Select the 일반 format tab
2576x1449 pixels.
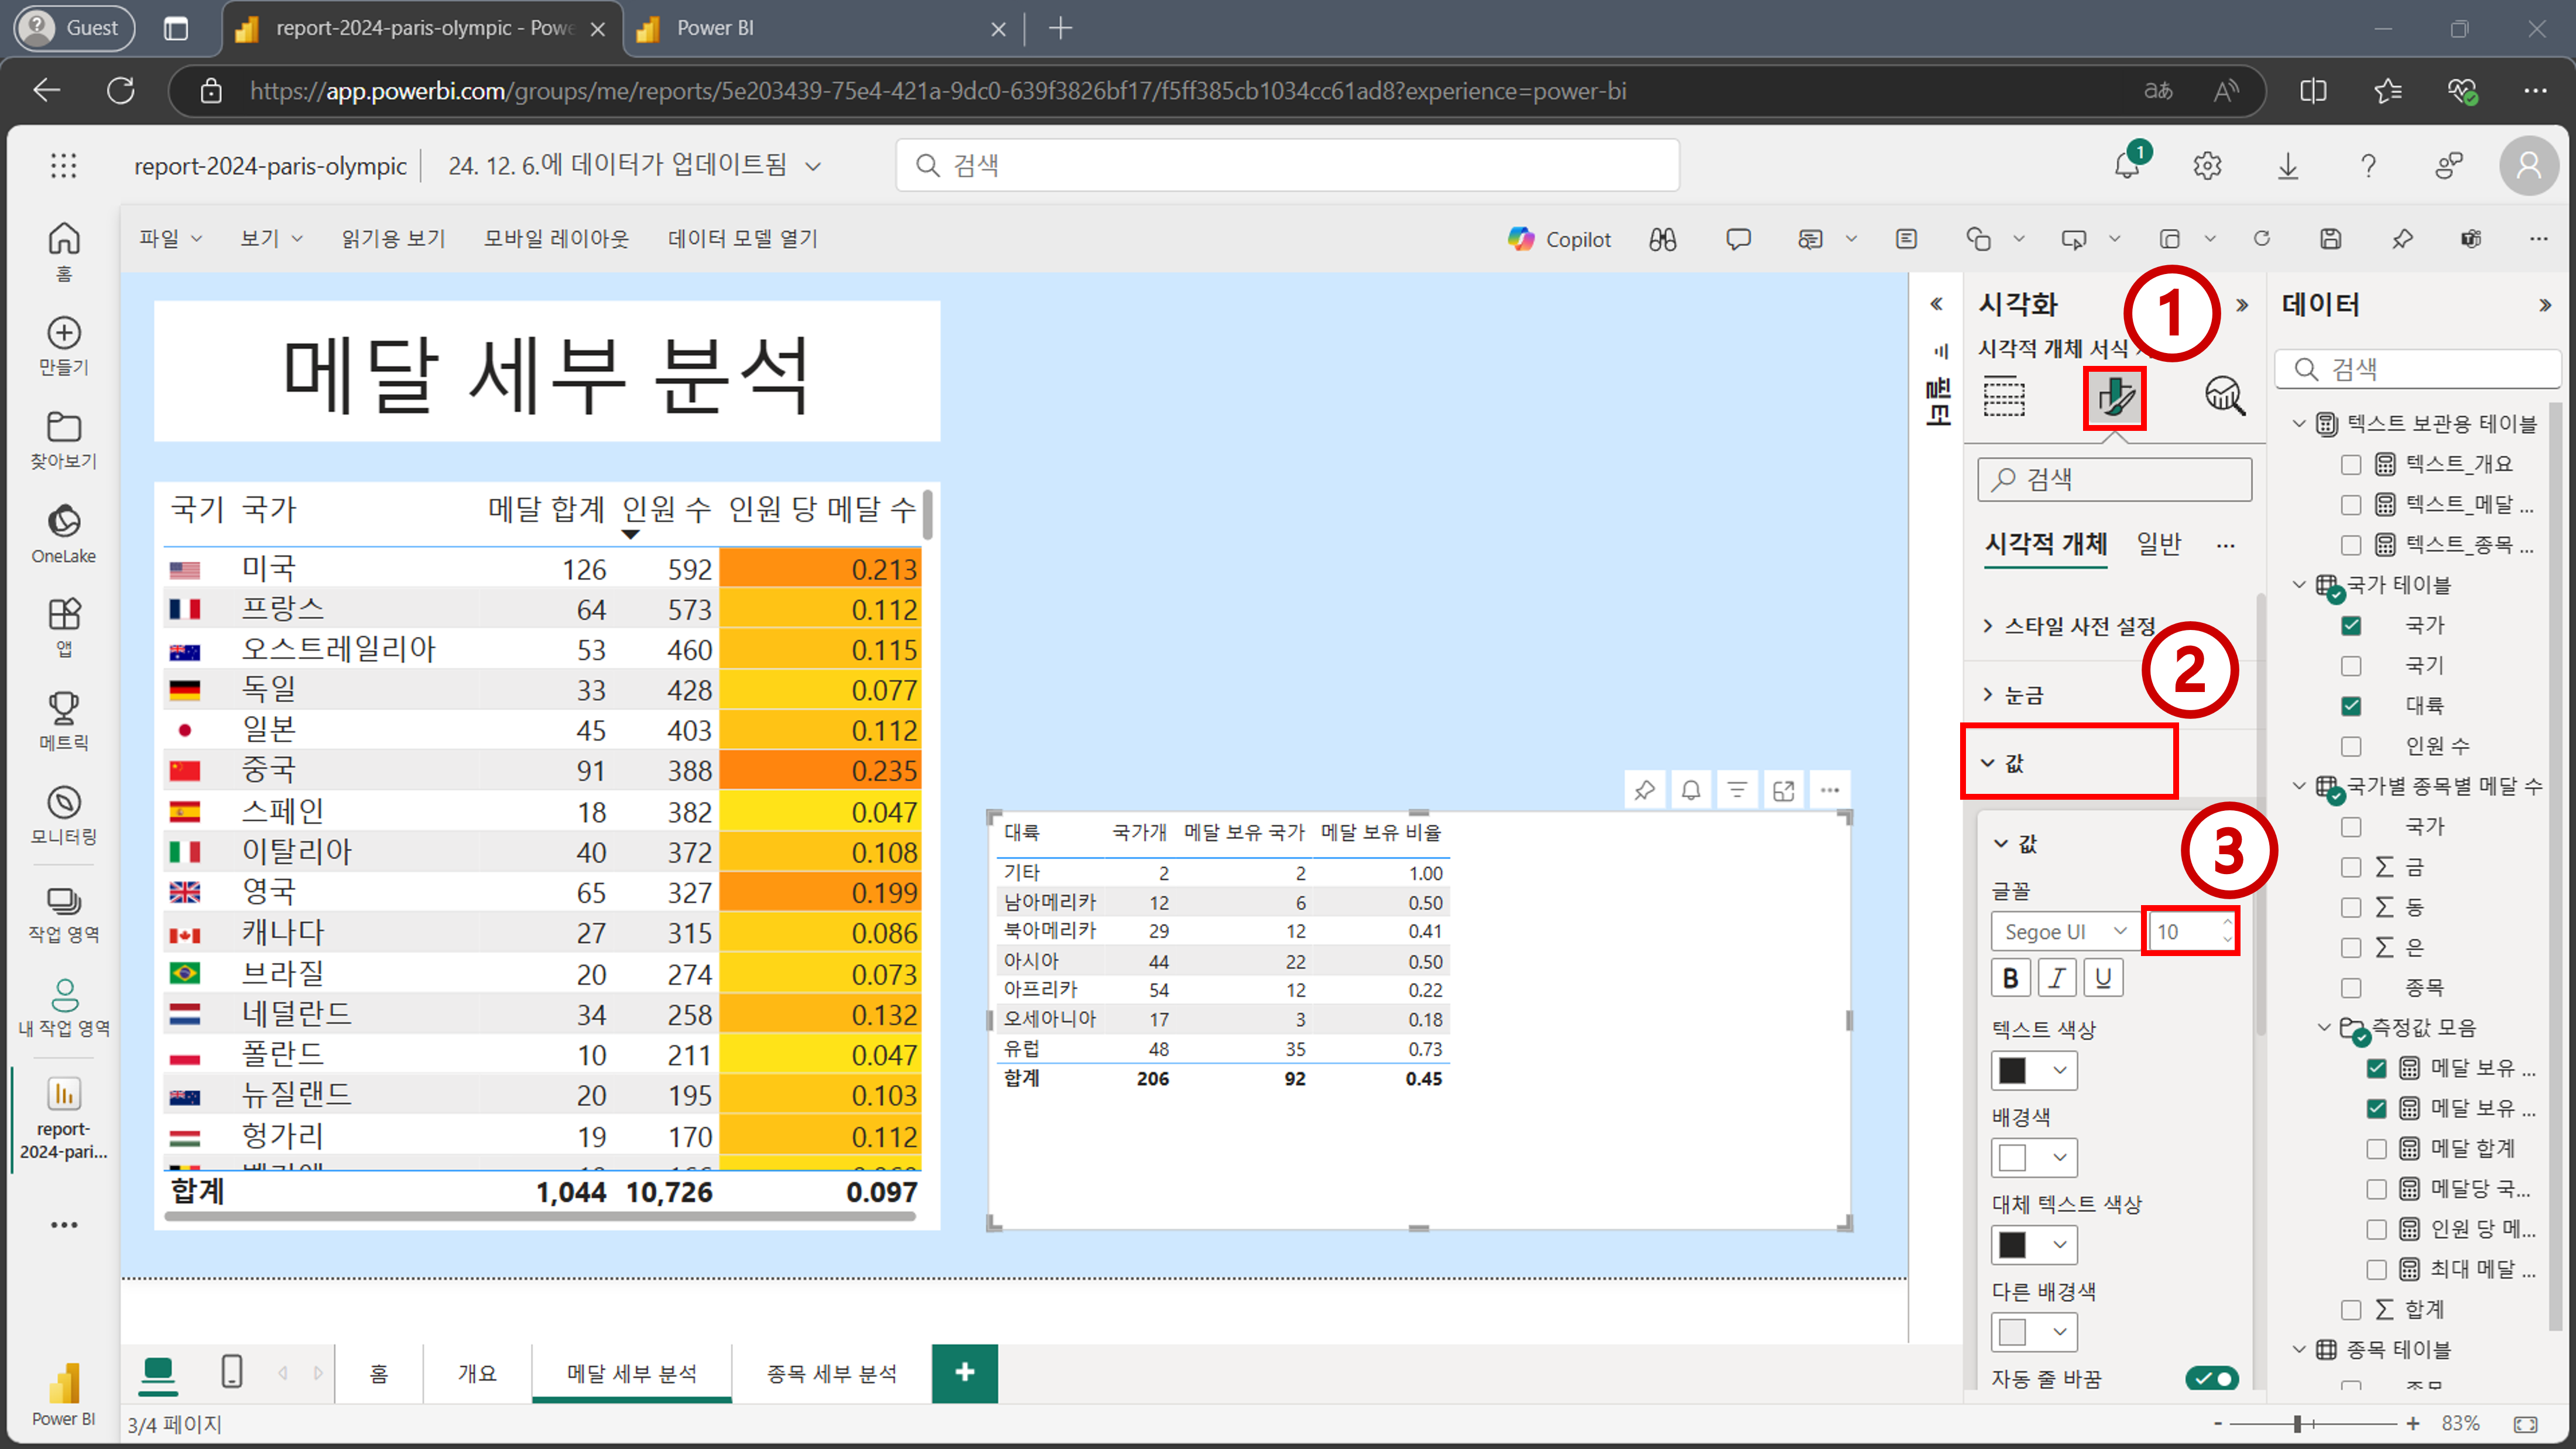(2158, 544)
